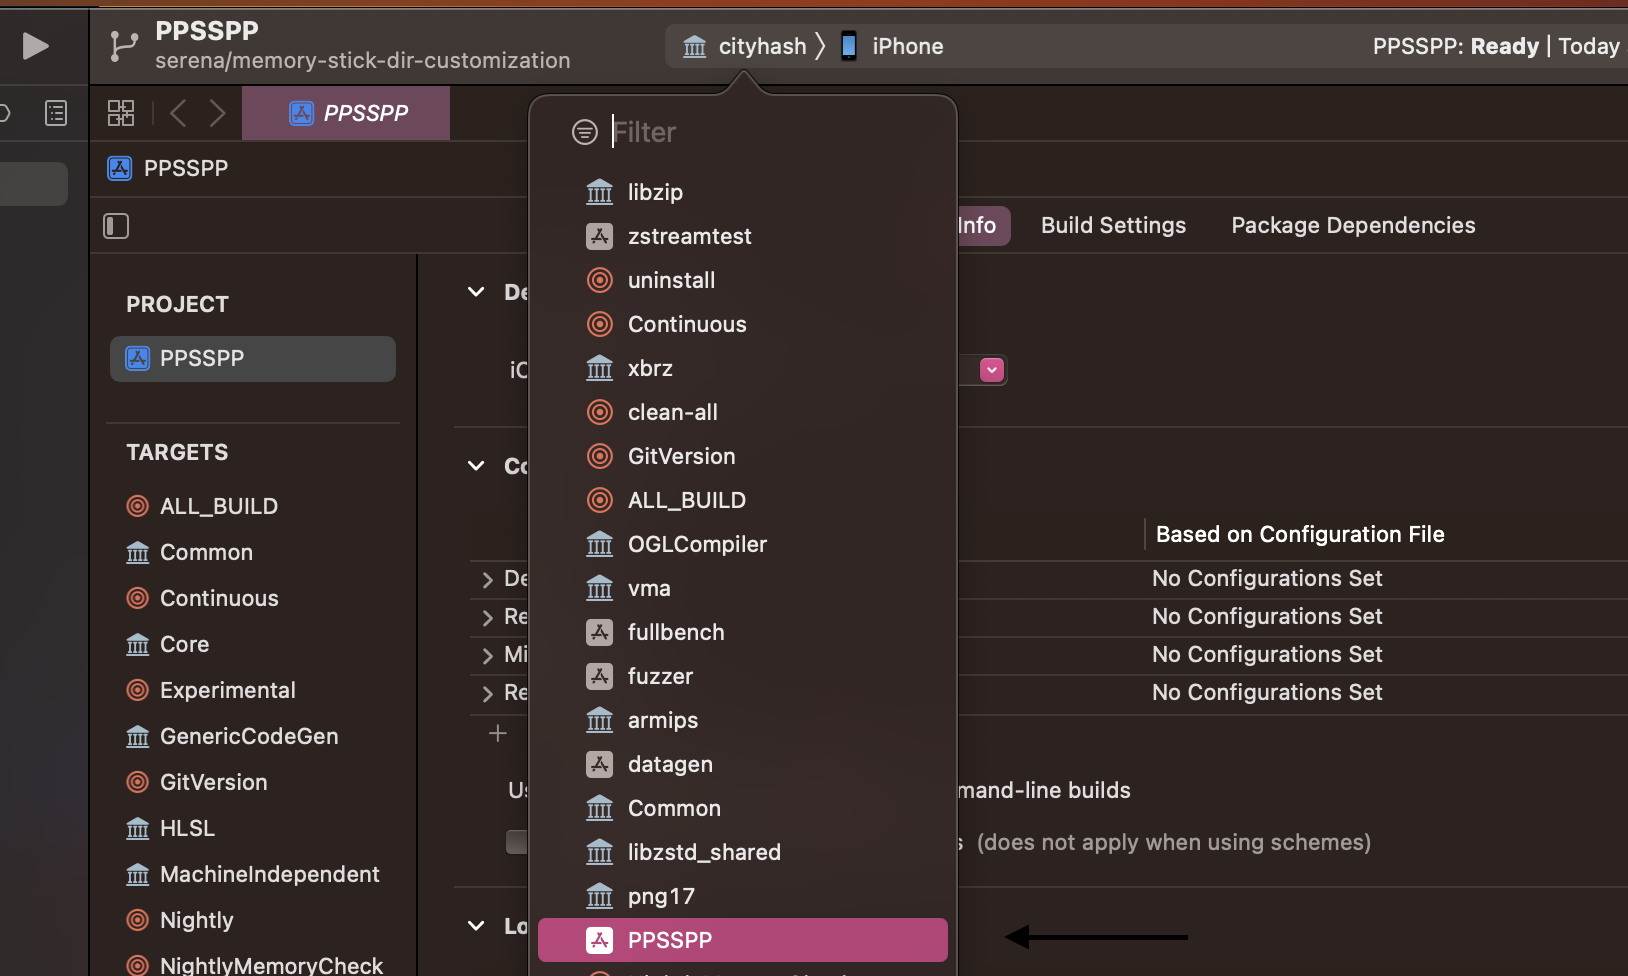Expand the RelWithDebInfo configuration row
The width and height of the screenshot is (1628, 976).
tap(487, 693)
